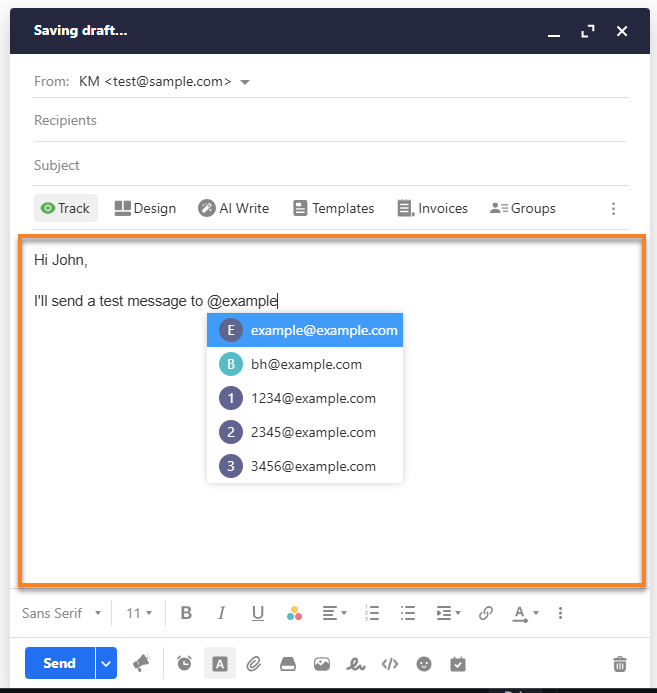Attach a file with paperclip icon
657x693 pixels.
pos(254,664)
